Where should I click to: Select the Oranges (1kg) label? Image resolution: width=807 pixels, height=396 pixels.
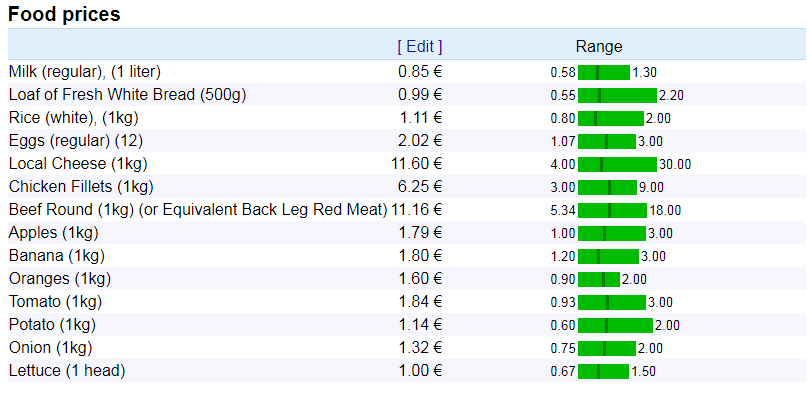pyautogui.click(x=60, y=279)
